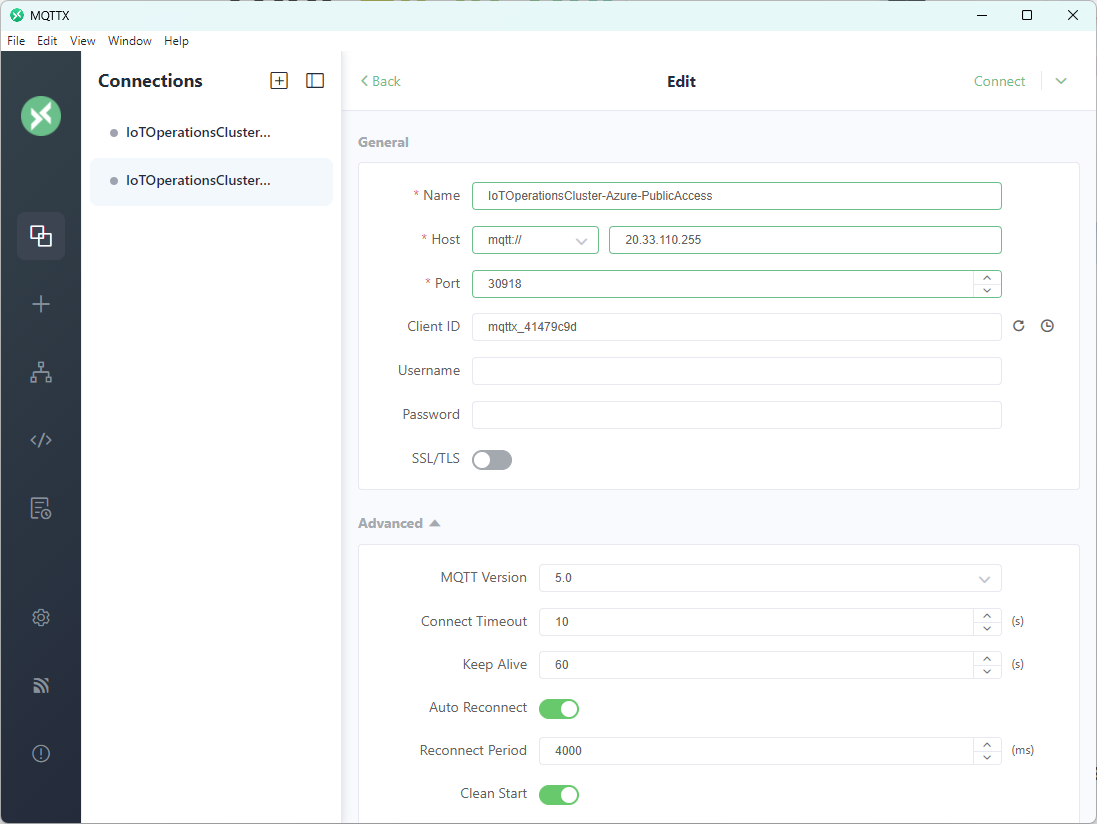Disable the Auto Reconnect switch
Viewport: 1097px width, 824px height.
tap(559, 709)
